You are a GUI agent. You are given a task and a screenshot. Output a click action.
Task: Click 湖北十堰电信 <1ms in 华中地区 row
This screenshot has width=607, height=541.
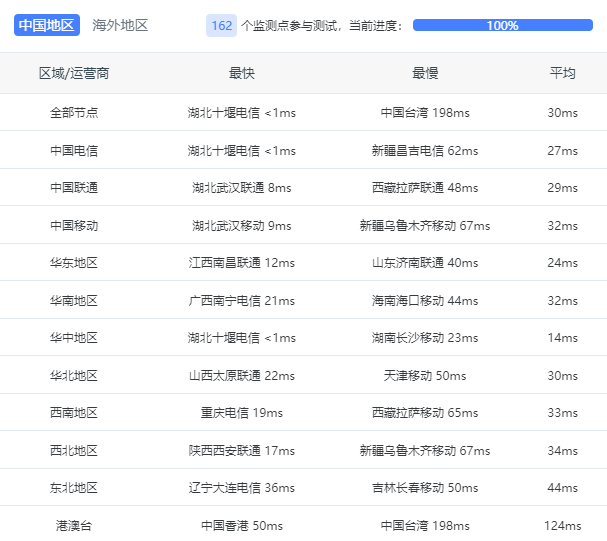coord(242,338)
